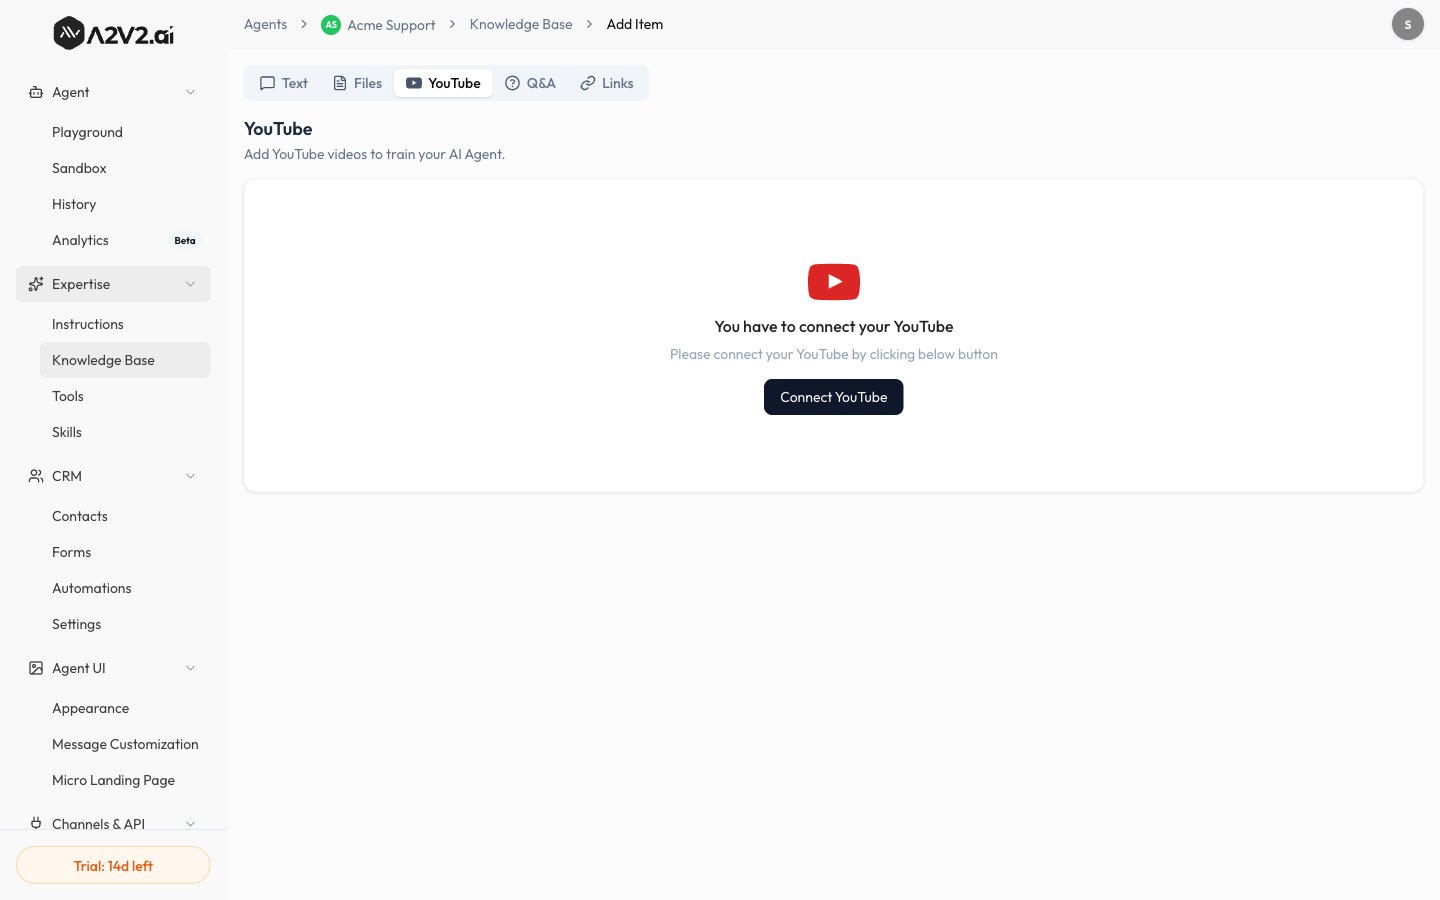The width and height of the screenshot is (1440, 900).
Task: Click 'You have to connect your YouTube' text
Action: tap(834, 327)
